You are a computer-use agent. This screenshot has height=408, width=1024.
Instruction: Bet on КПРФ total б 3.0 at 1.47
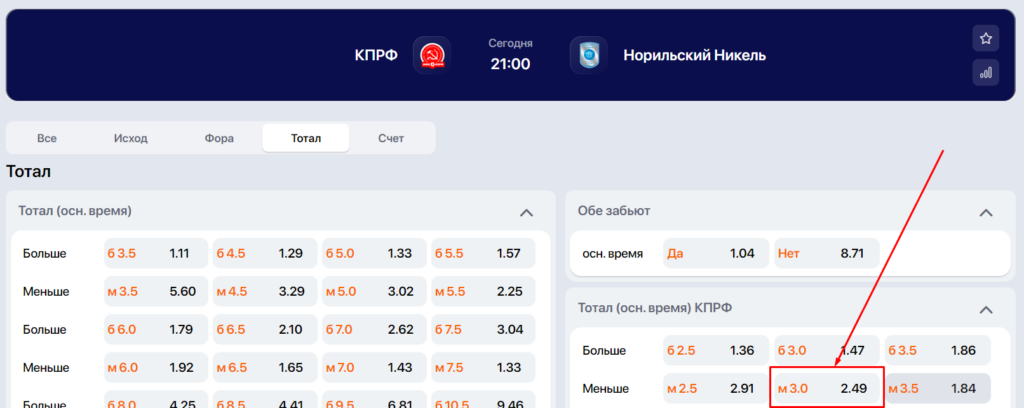pyautogui.click(x=827, y=351)
